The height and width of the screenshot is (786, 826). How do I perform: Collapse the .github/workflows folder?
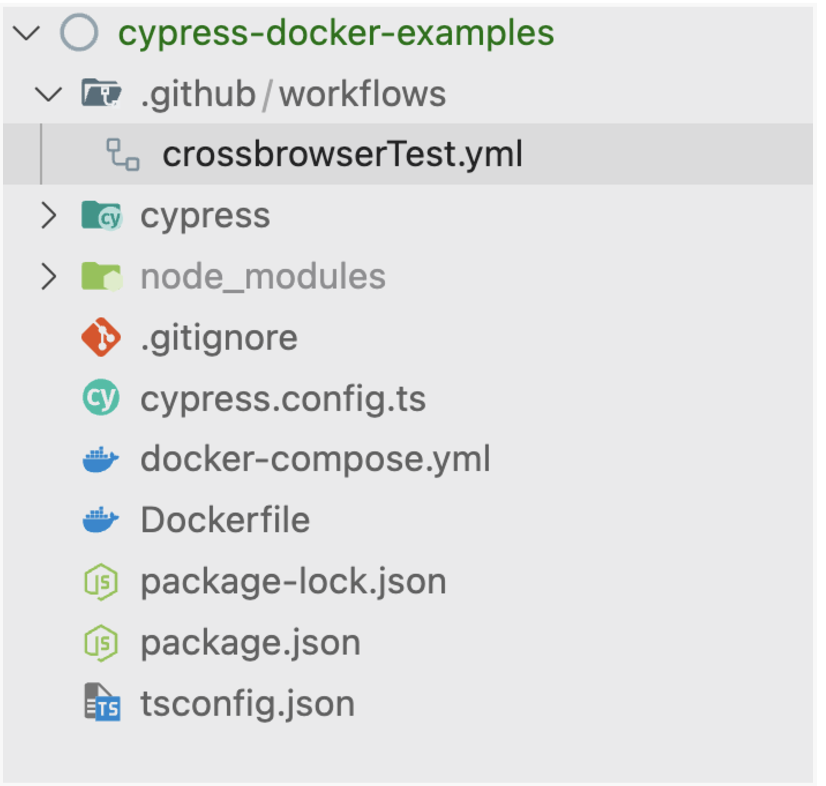[48, 93]
